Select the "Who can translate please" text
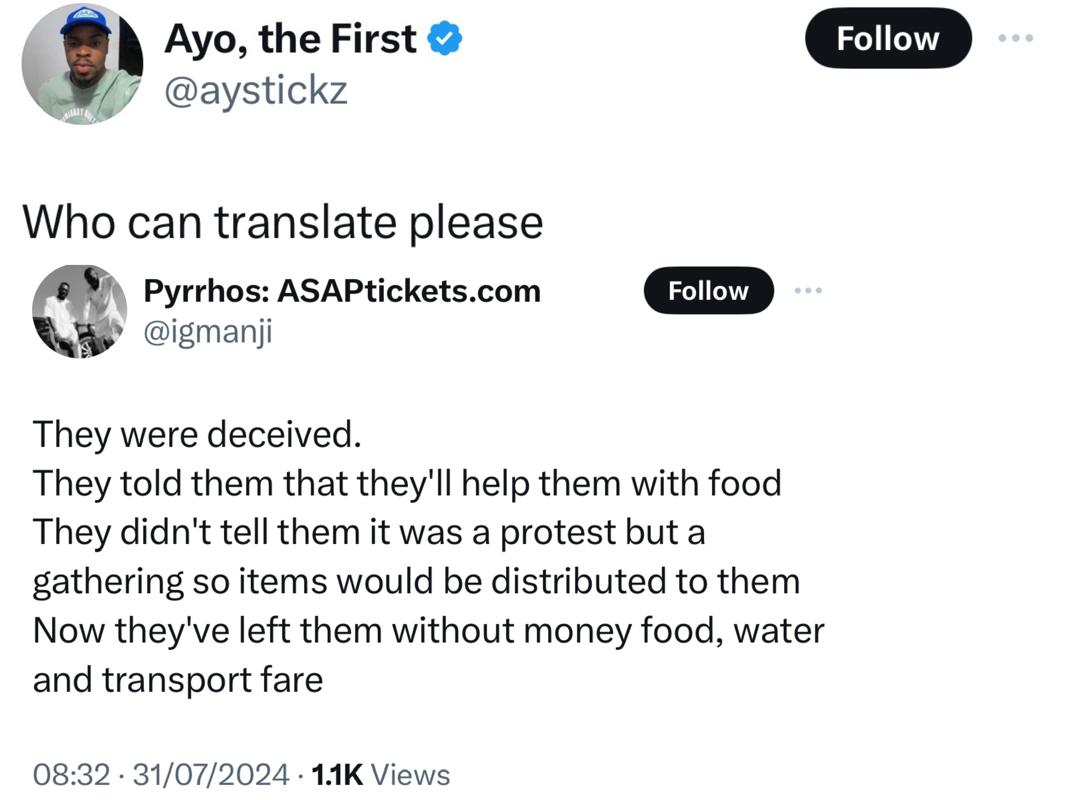This screenshot has width=1080, height=800. pyautogui.click(x=283, y=222)
